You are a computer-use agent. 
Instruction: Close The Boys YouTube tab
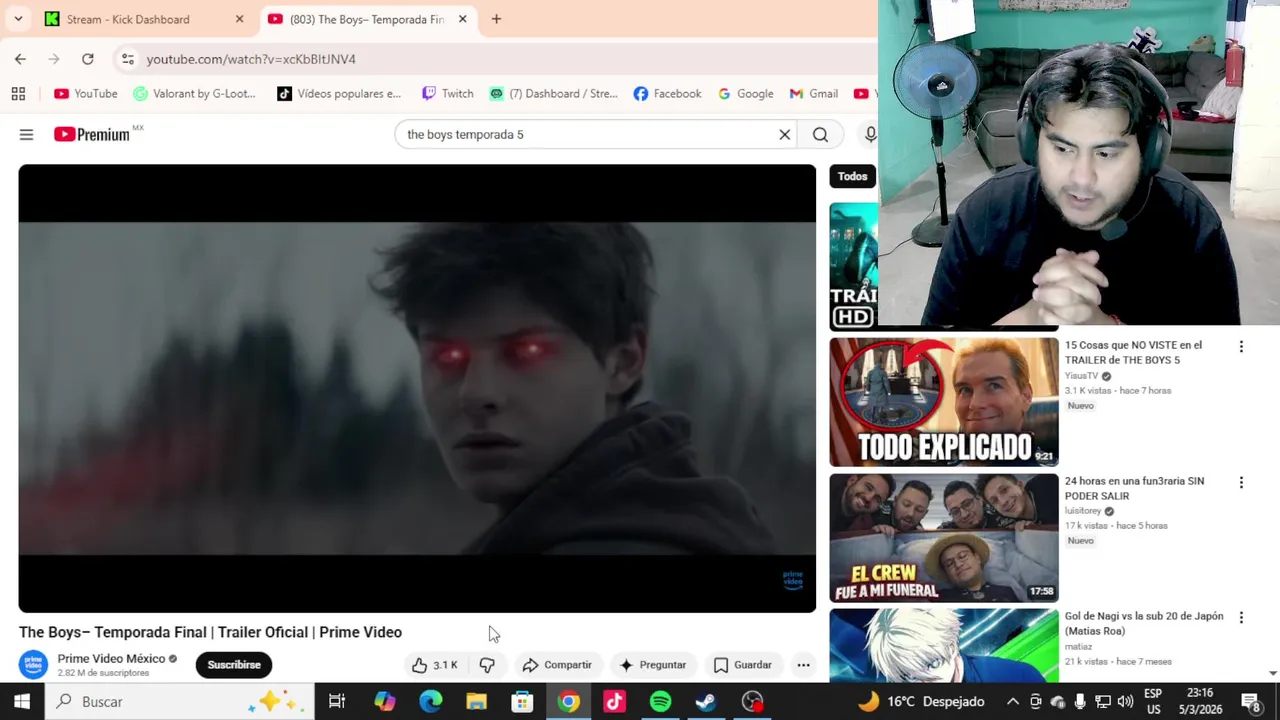[462, 19]
